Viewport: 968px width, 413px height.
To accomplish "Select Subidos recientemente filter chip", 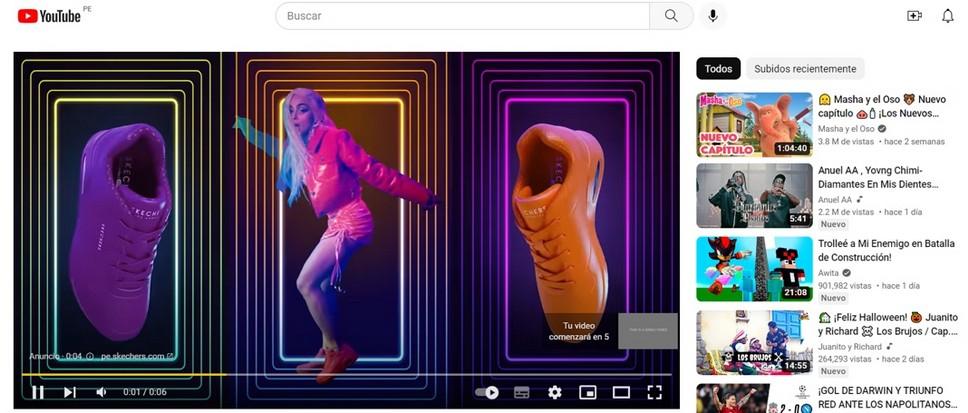I will [x=805, y=69].
